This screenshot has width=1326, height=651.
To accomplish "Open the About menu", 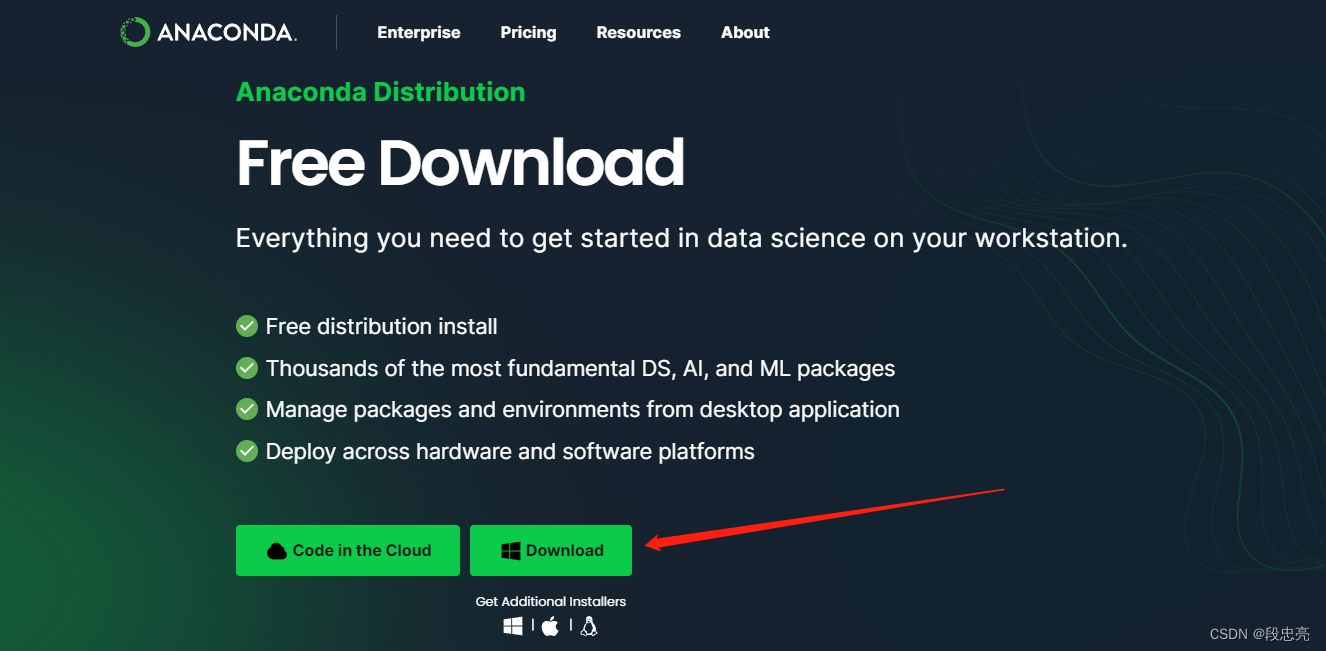I will [745, 32].
